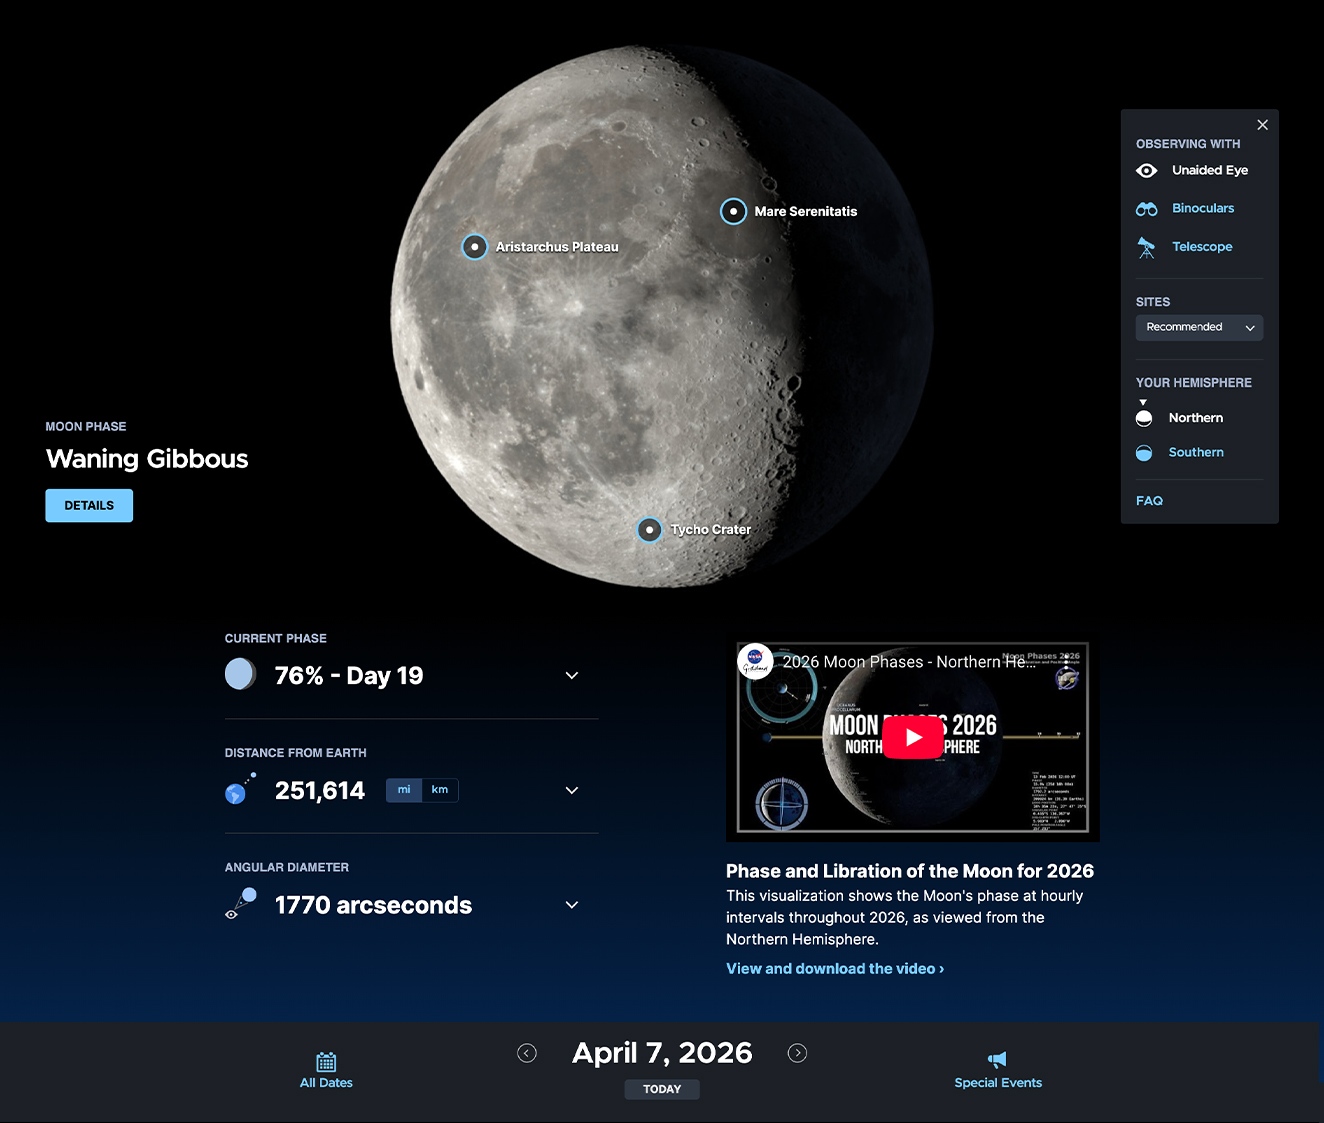Open View and download the video link
This screenshot has height=1123, width=1324.
(834, 968)
